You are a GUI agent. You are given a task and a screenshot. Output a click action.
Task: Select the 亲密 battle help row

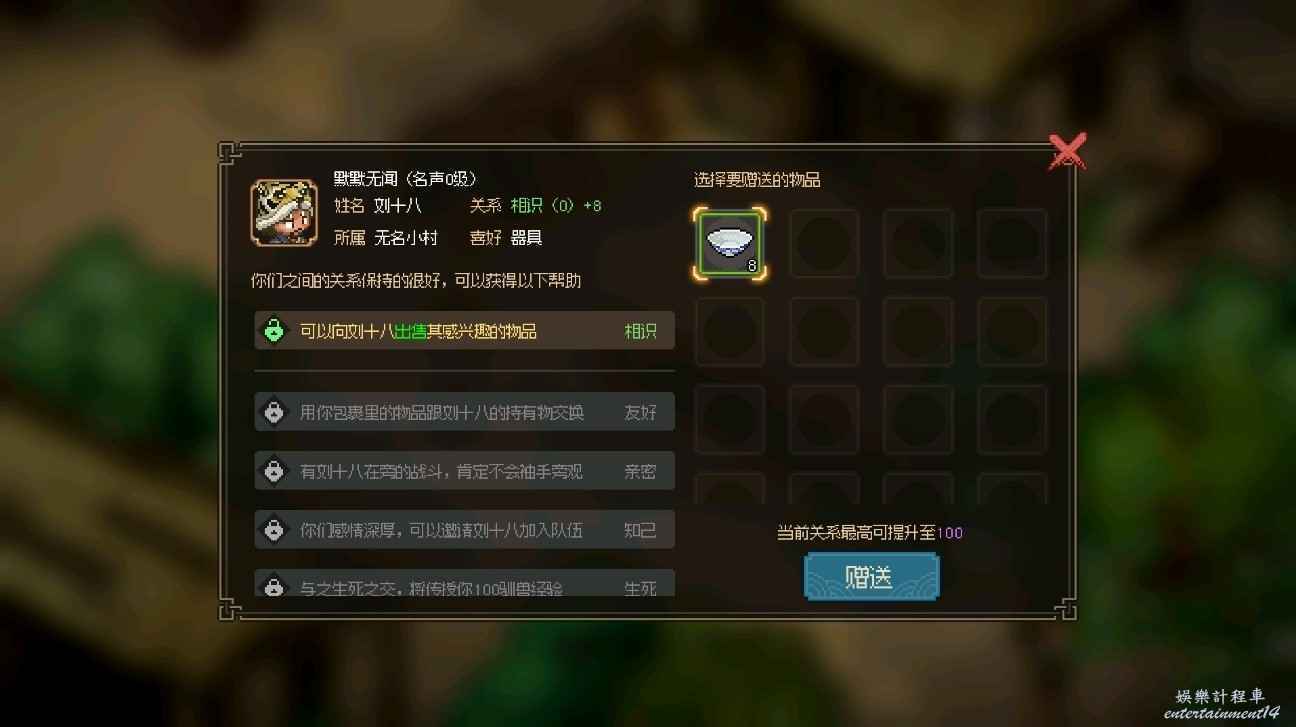coord(465,471)
